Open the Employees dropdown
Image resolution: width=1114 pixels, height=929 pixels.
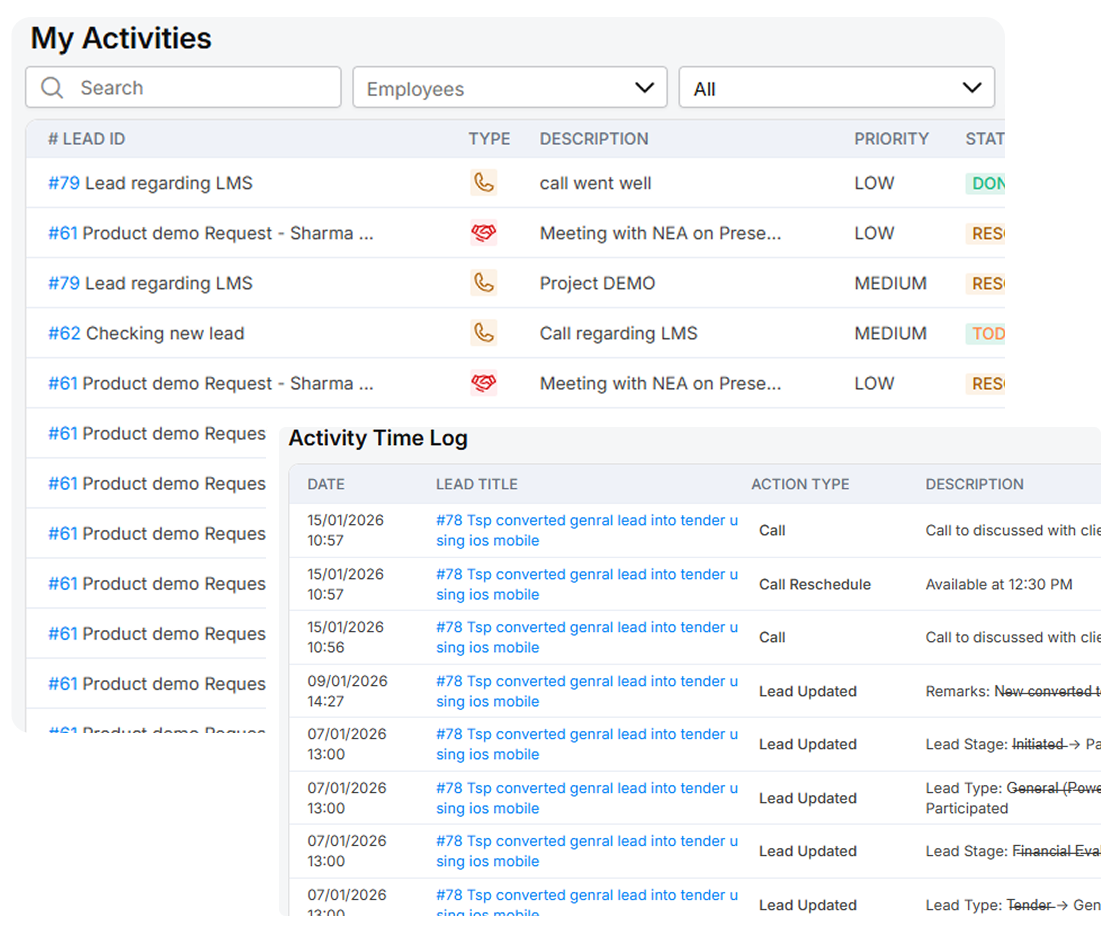[509, 88]
